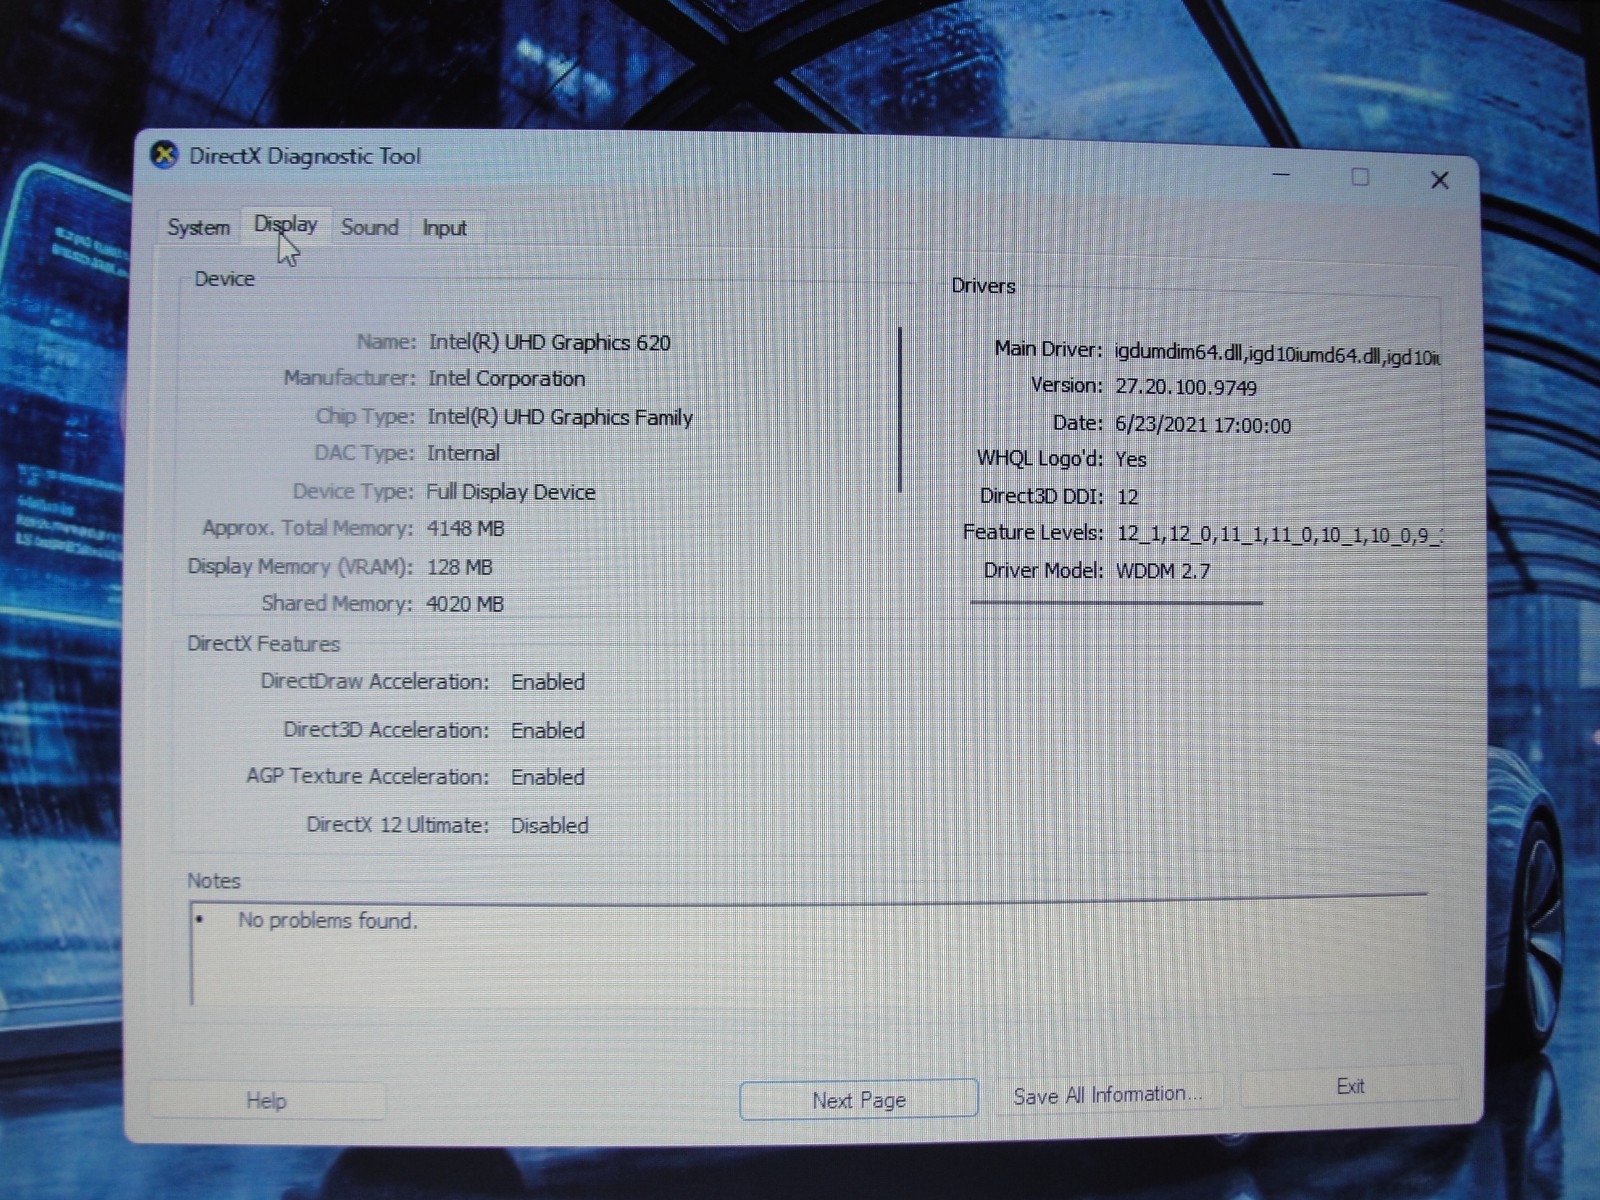Click the 'No problems found.' note
The image size is (1600, 1200).
pyautogui.click(x=328, y=920)
